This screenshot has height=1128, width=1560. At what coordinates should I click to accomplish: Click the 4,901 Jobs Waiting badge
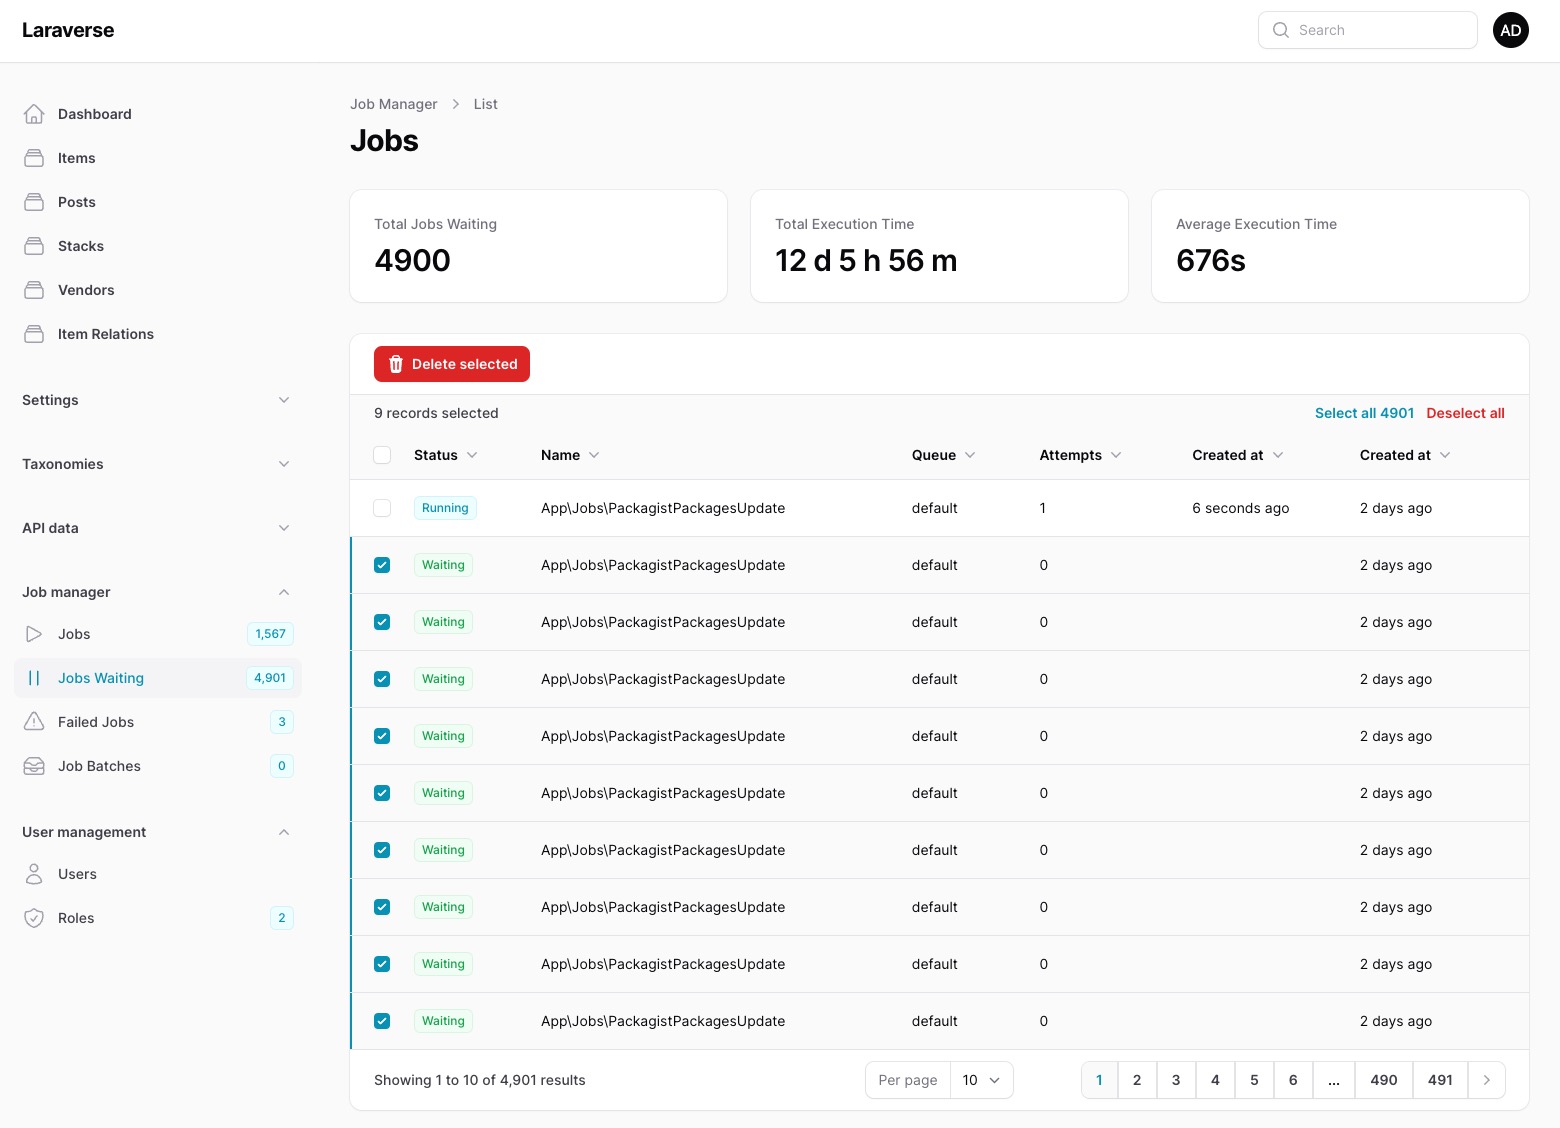pos(270,678)
